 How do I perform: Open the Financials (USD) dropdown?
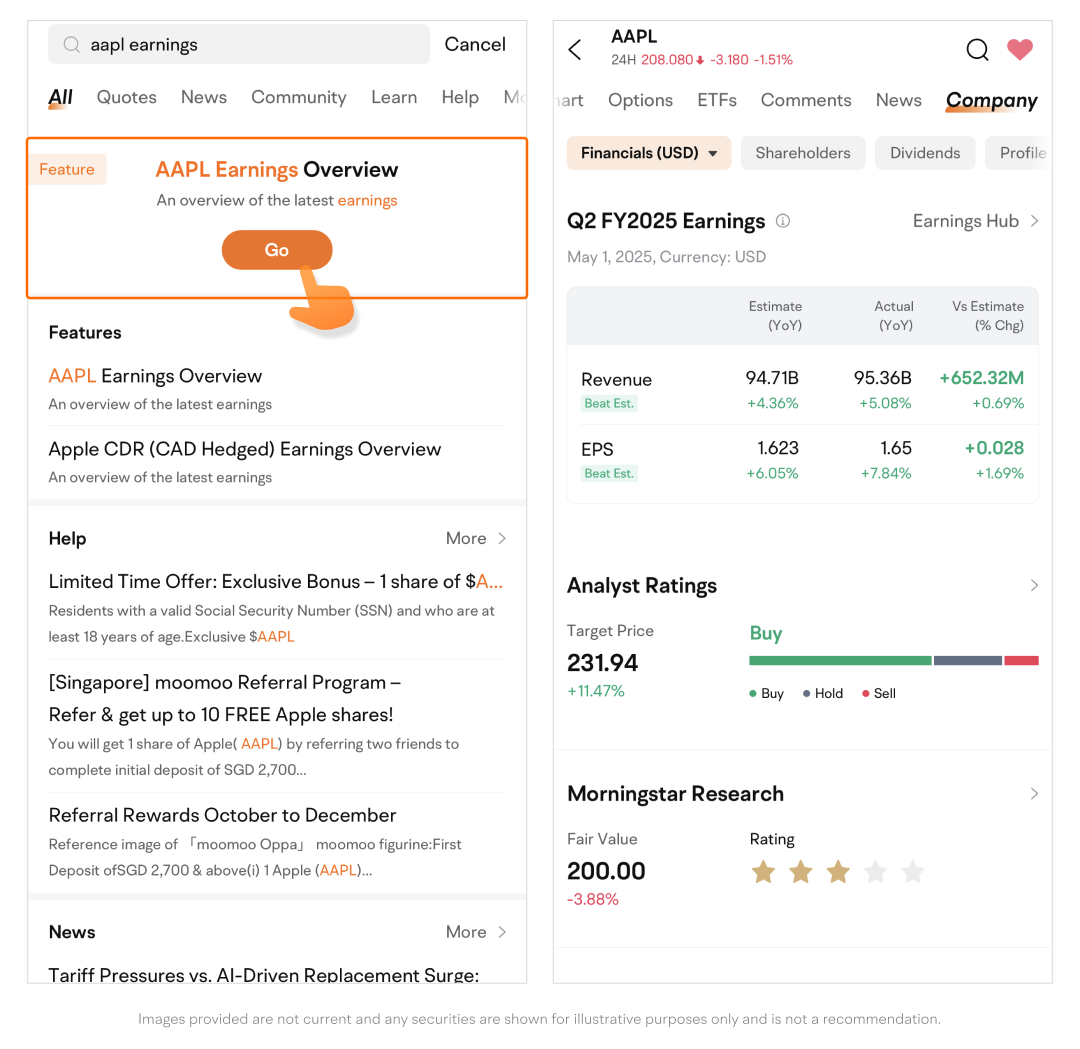649,153
